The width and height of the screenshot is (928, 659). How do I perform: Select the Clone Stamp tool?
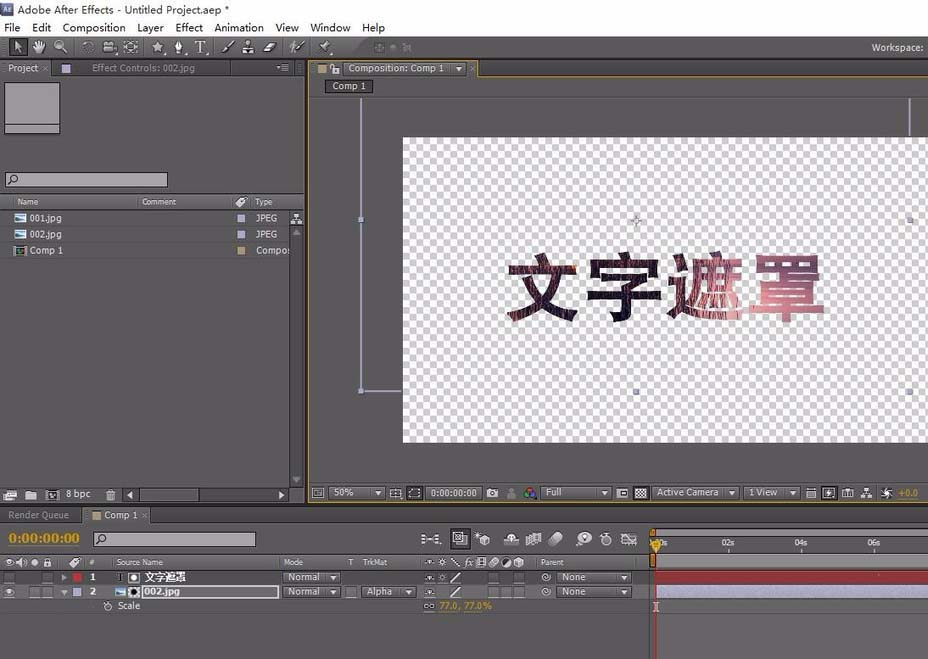[249, 46]
